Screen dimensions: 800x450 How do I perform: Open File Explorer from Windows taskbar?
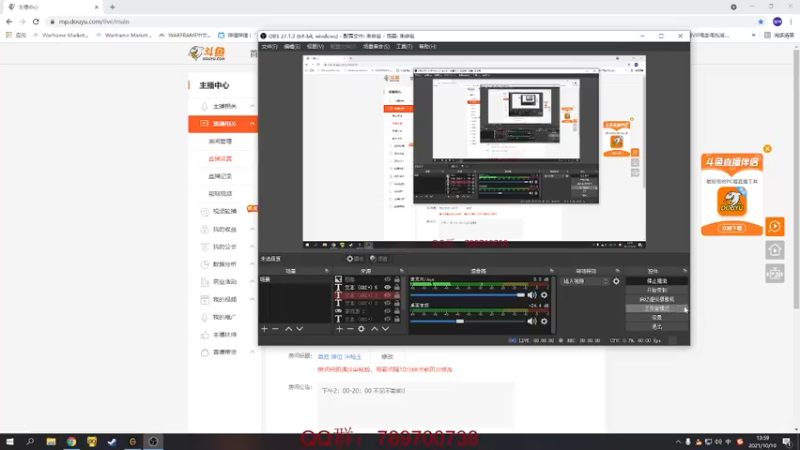point(51,442)
